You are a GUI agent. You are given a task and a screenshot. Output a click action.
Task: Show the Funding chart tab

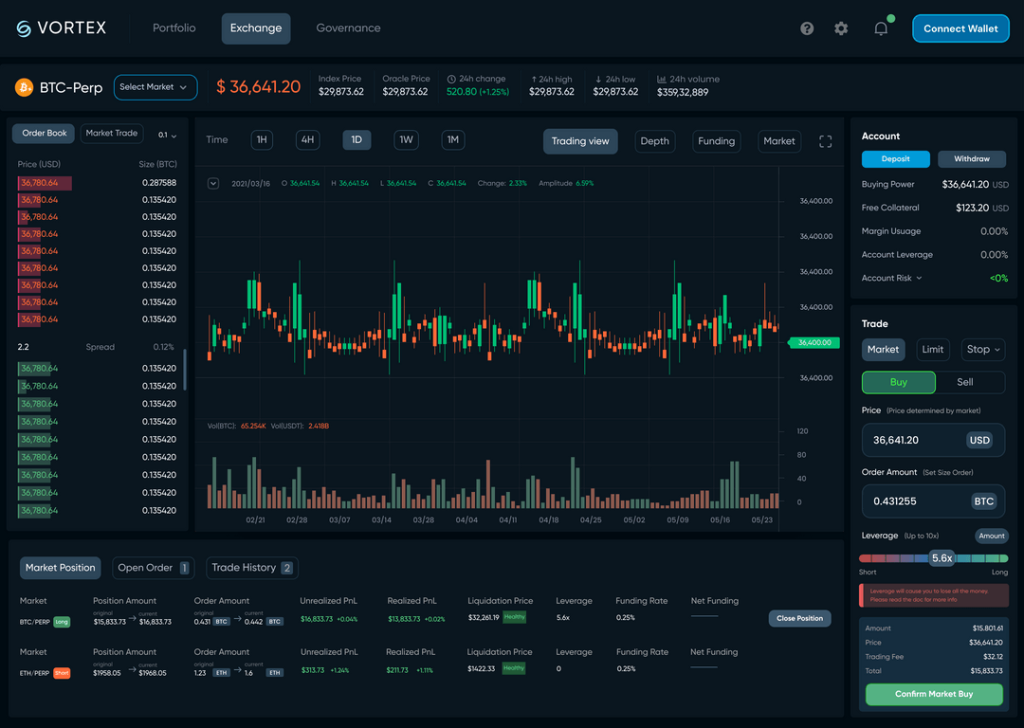[x=716, y=142]
